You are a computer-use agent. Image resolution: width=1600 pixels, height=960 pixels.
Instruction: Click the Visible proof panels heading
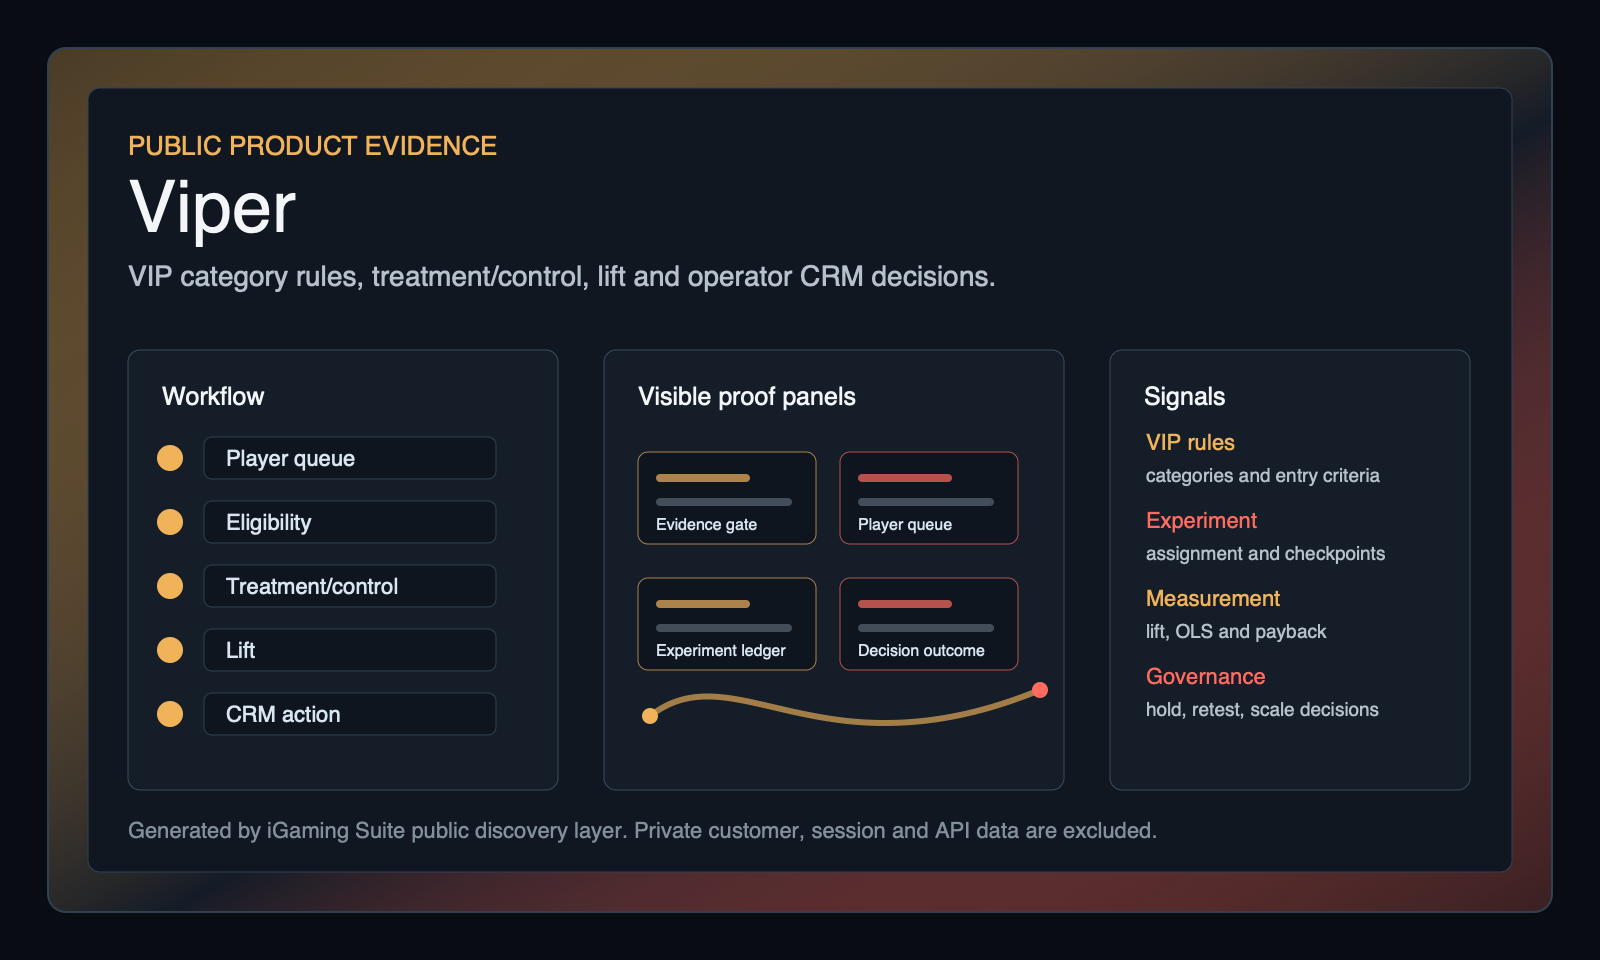click(747, 397)
